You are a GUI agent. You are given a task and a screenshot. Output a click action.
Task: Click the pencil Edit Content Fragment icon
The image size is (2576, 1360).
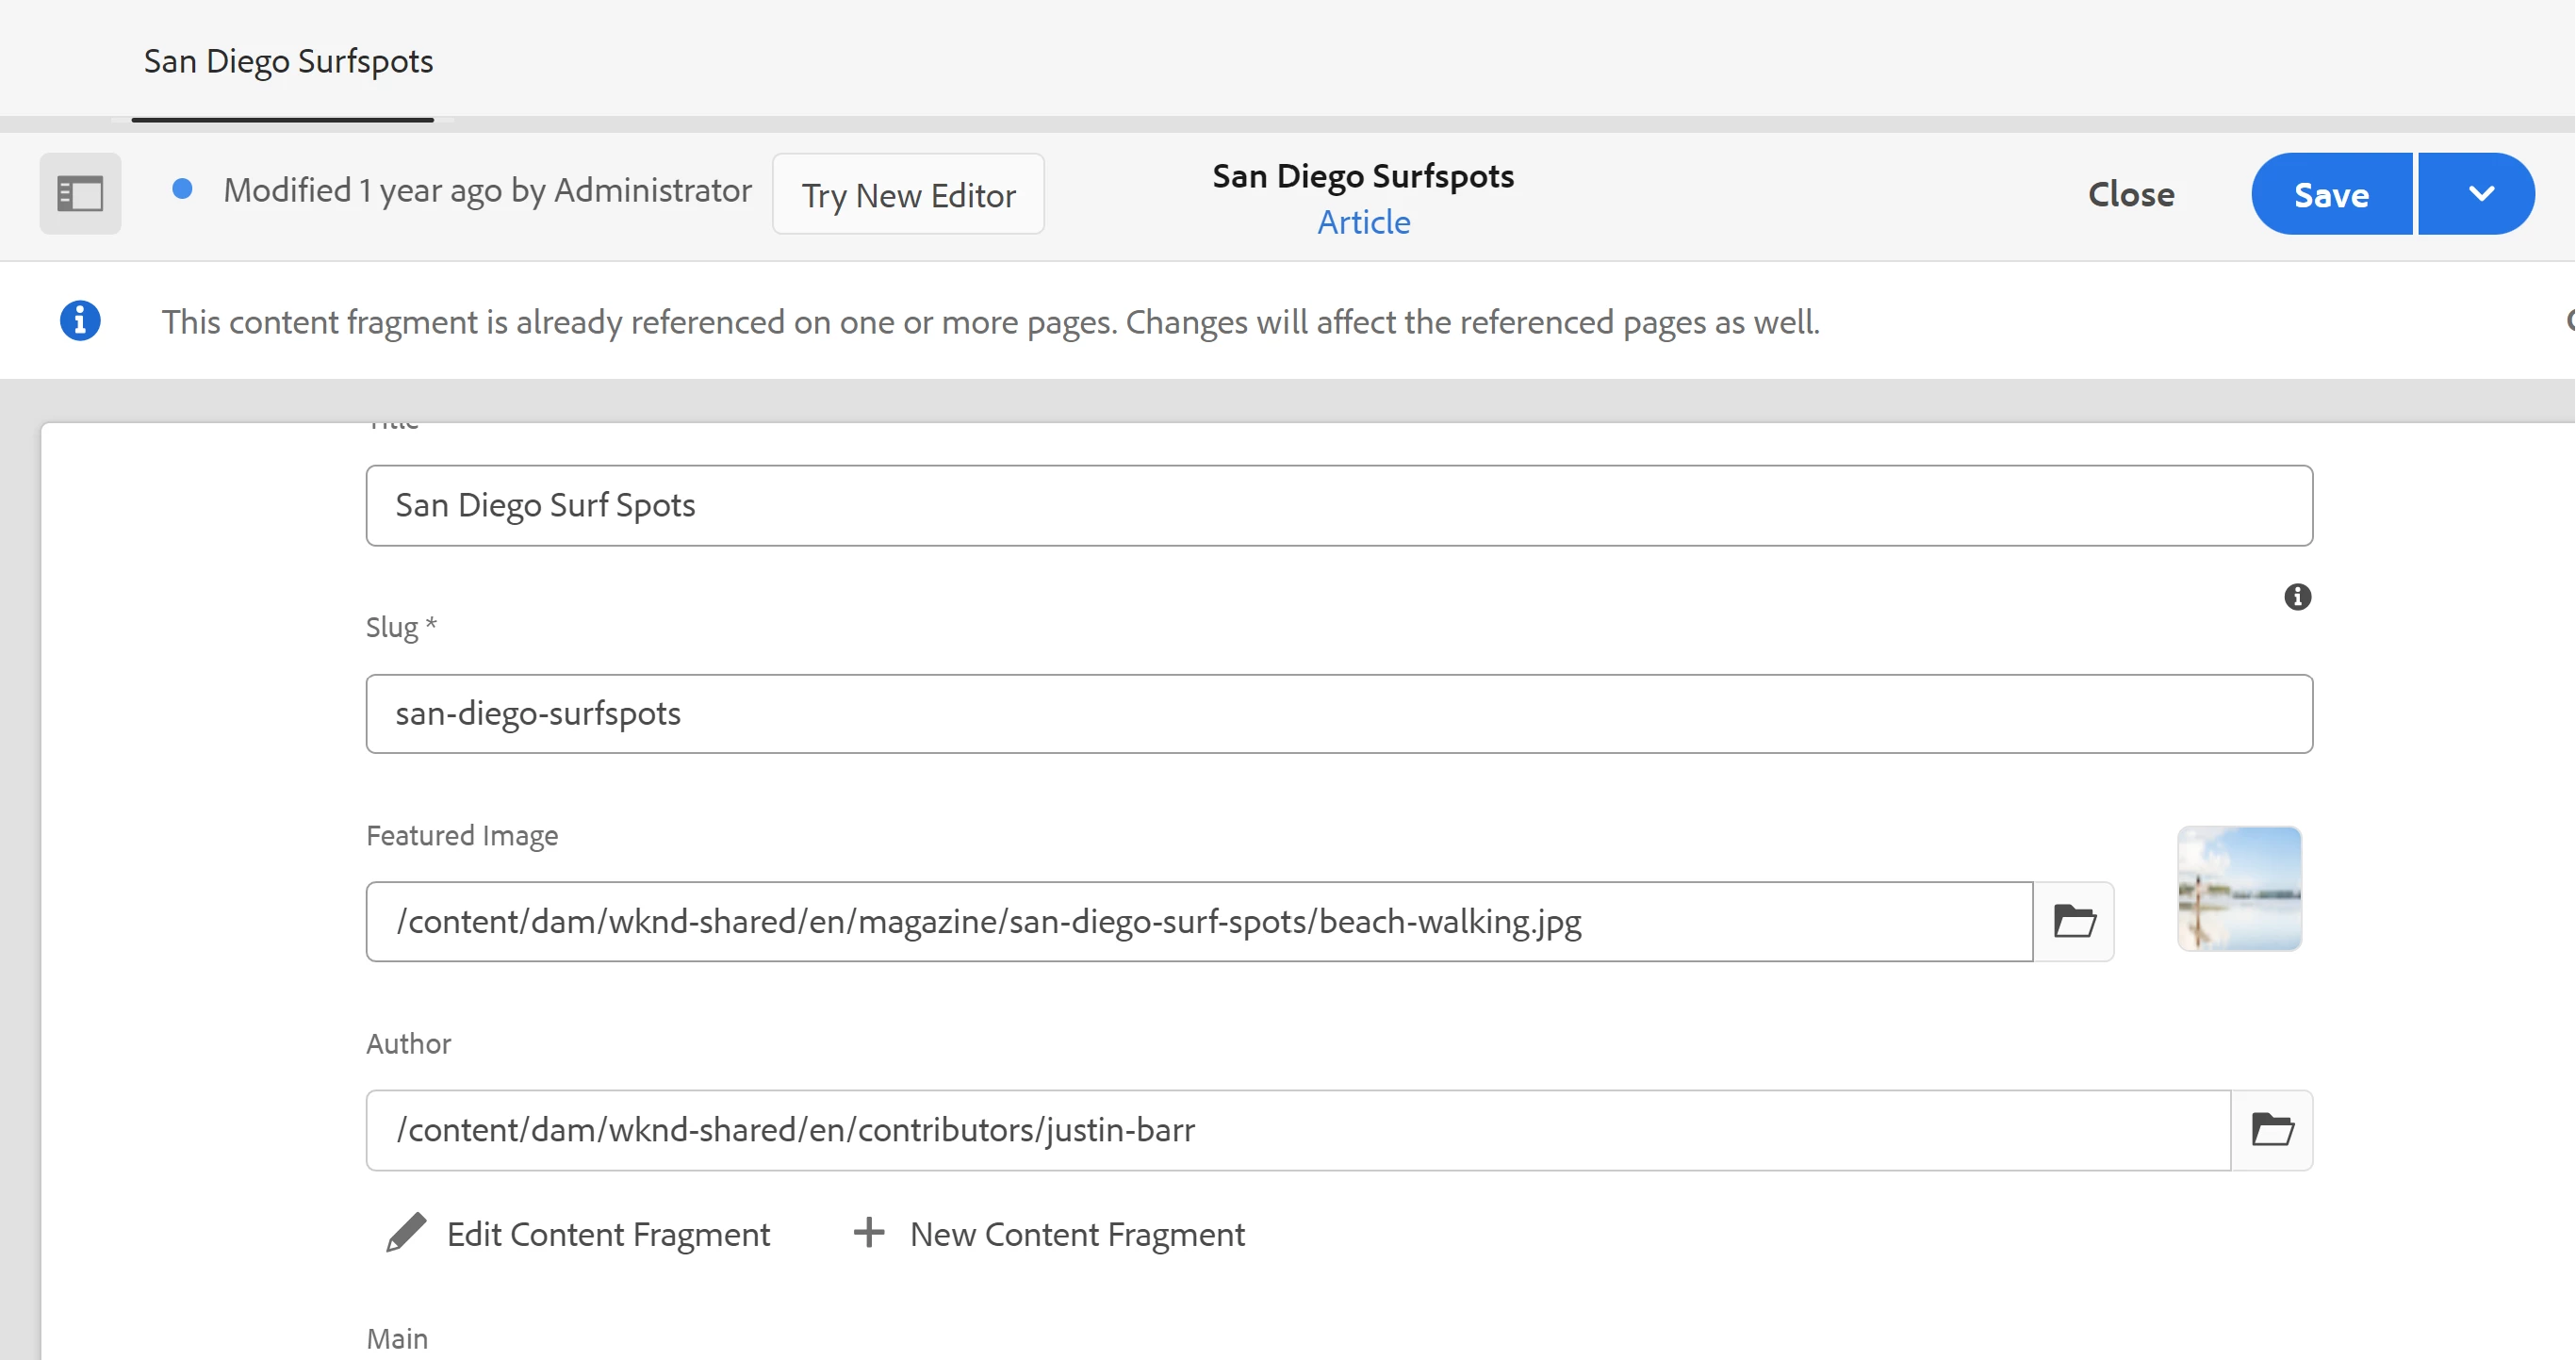(x=406, y=1233)
